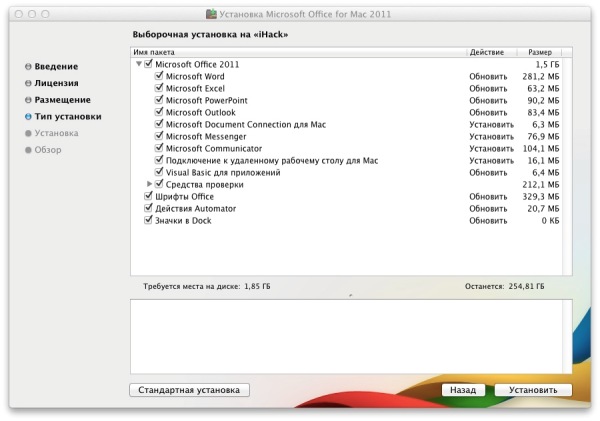600x421 pixels.
Task: Click the installer package icon in title bar
Action: 211,14
